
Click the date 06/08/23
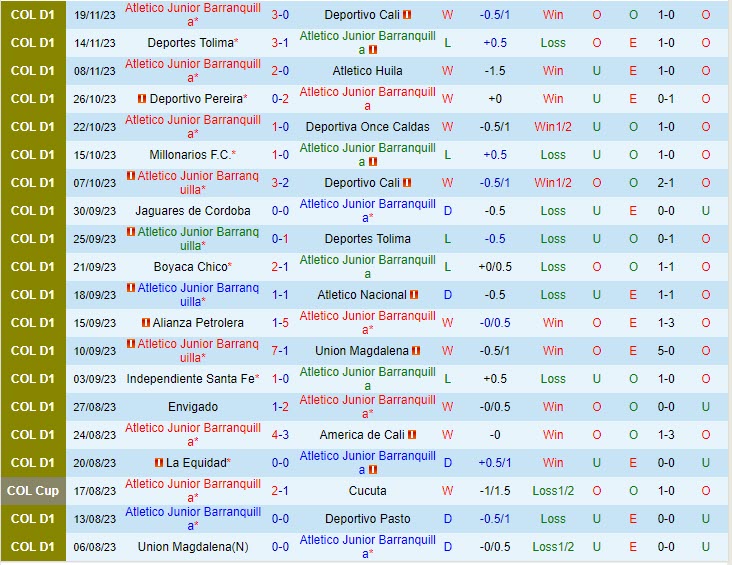[x=94, y=547]
